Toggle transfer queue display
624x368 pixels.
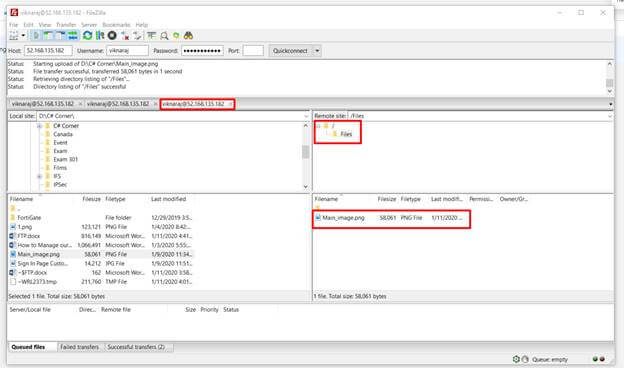tap(73, 36)
